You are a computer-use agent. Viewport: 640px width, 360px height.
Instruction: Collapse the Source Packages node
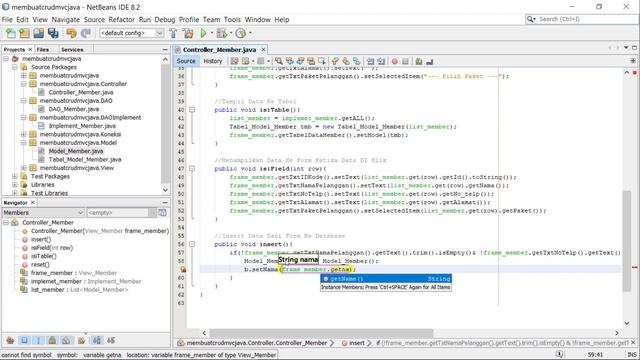(x=15, y=67)
